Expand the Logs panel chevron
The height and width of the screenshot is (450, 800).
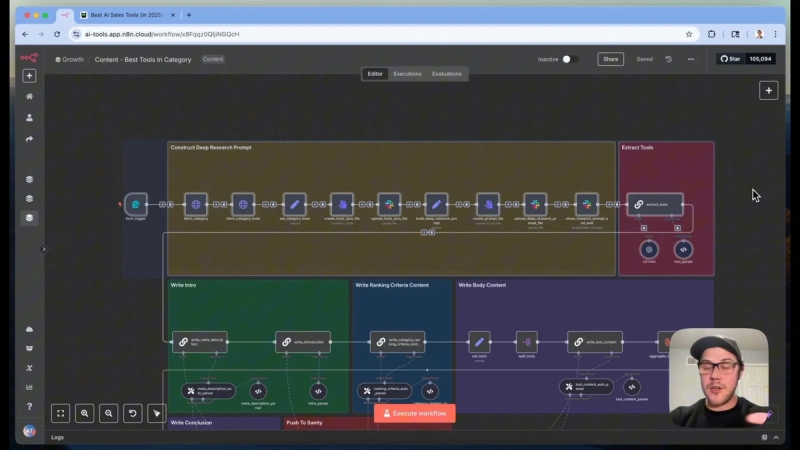click(x=776, y=437)
